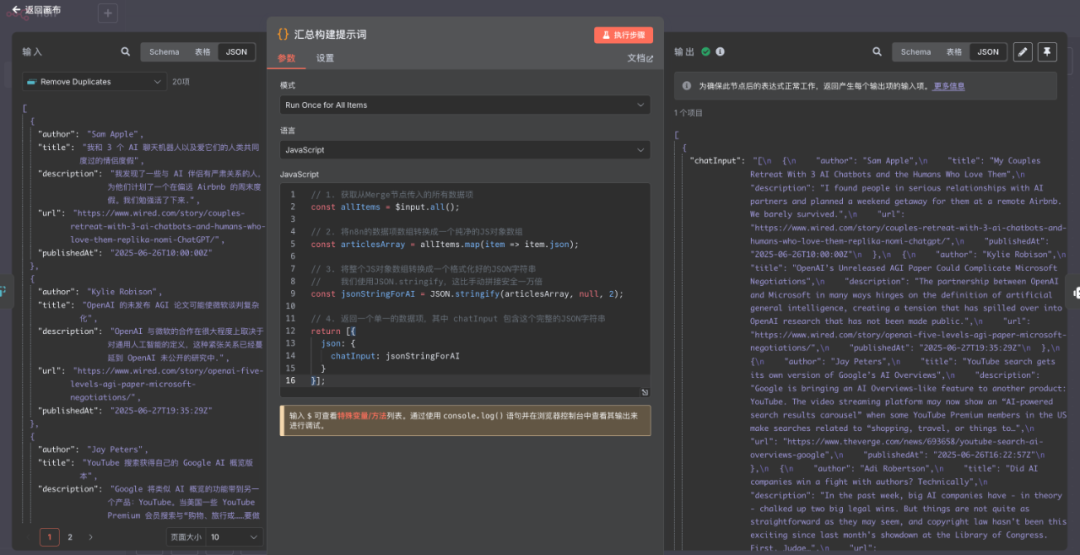This screenshot has height=555, width=1080.
Task: Open the 特殊变量/方法 link
Action: click(x=360, y=416)
